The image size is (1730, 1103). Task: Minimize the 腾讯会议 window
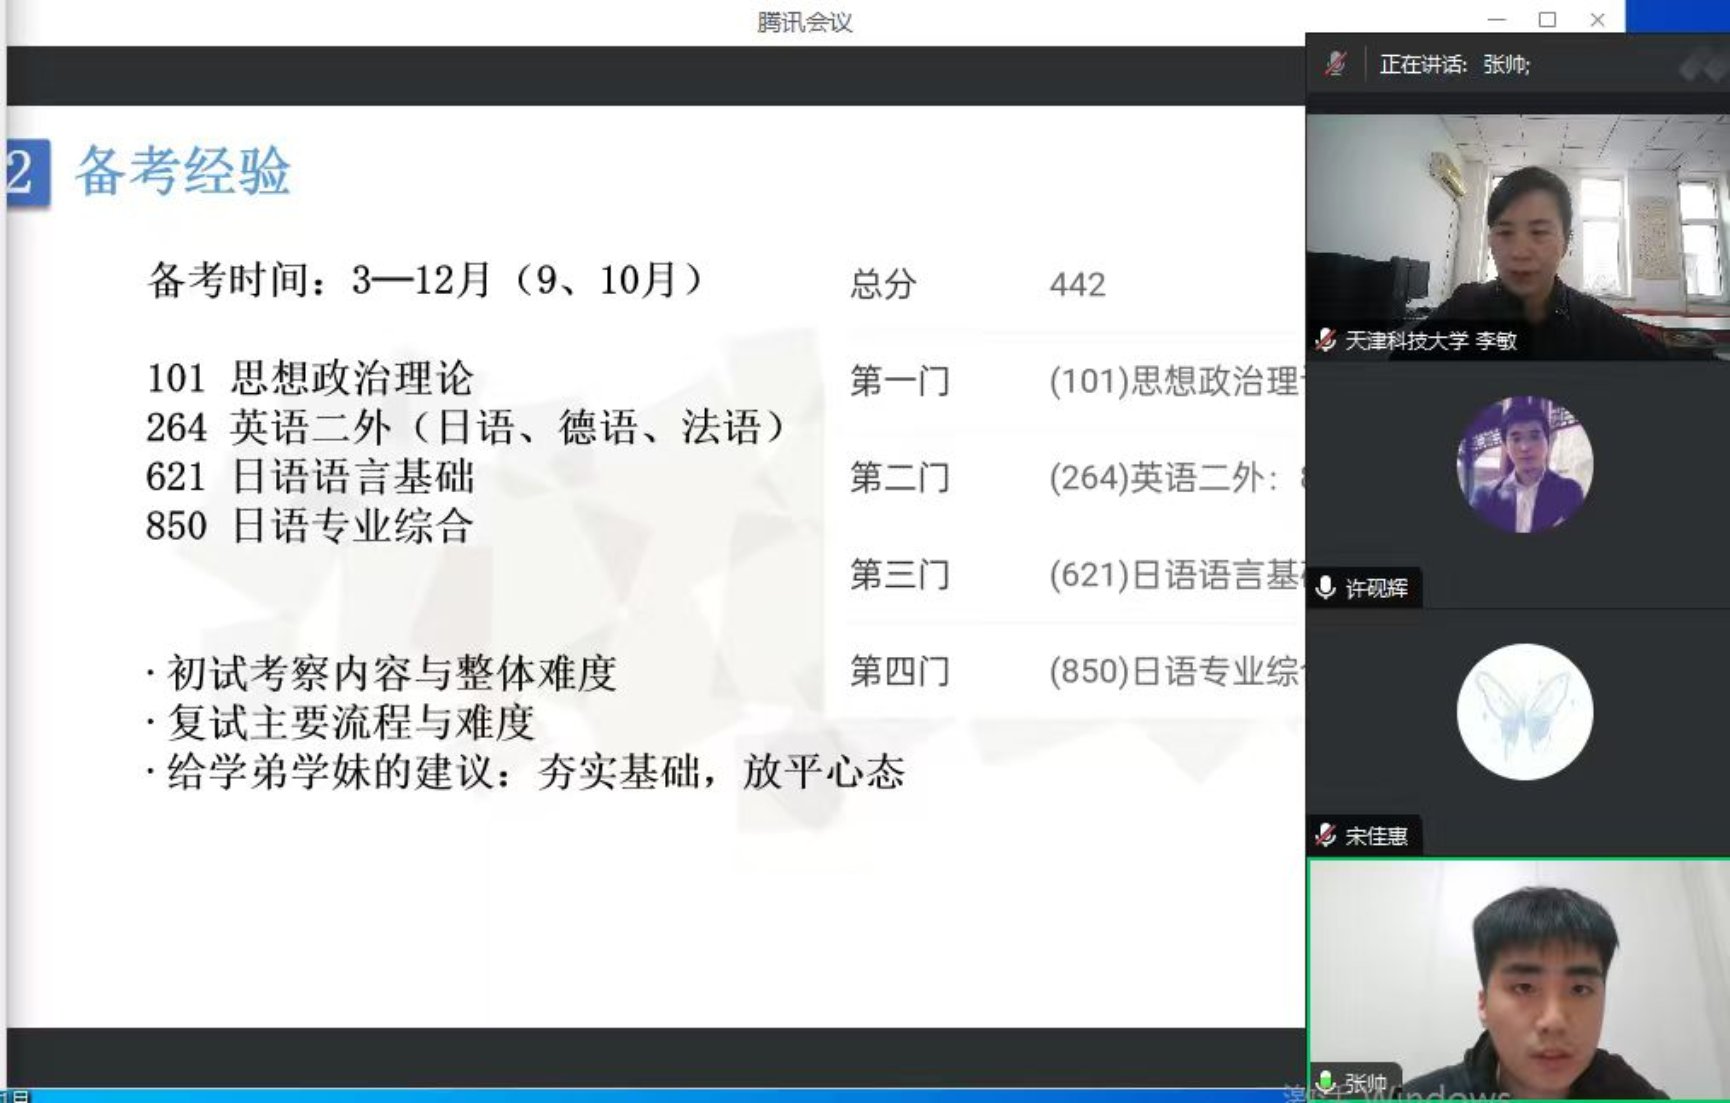click(1497, 20)
